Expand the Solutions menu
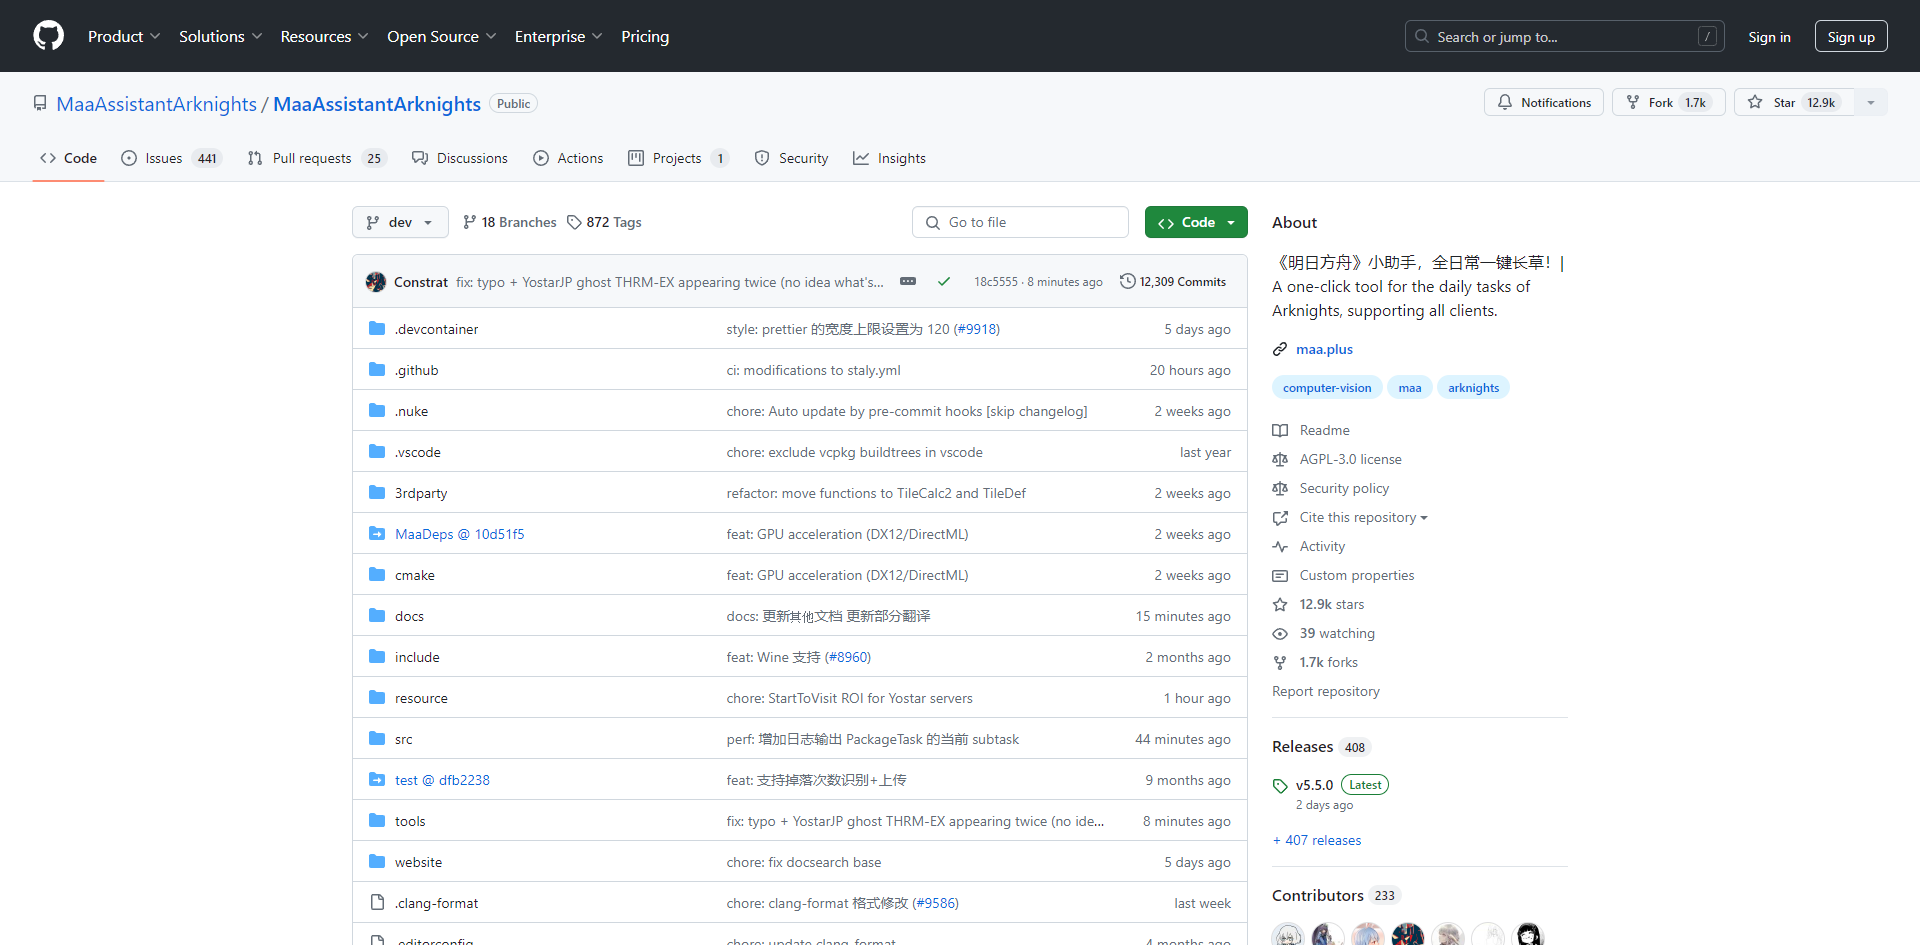The width and height of the screenshot is (1920, 945). coord(221,36)
